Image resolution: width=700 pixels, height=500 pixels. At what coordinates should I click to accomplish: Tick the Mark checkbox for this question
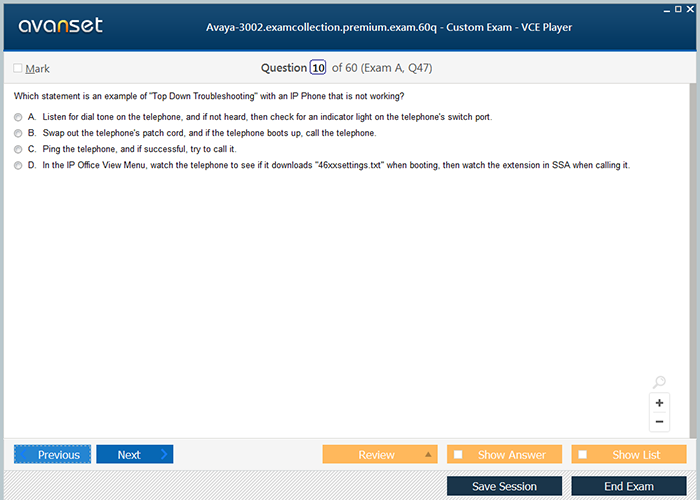coord(18,68)
